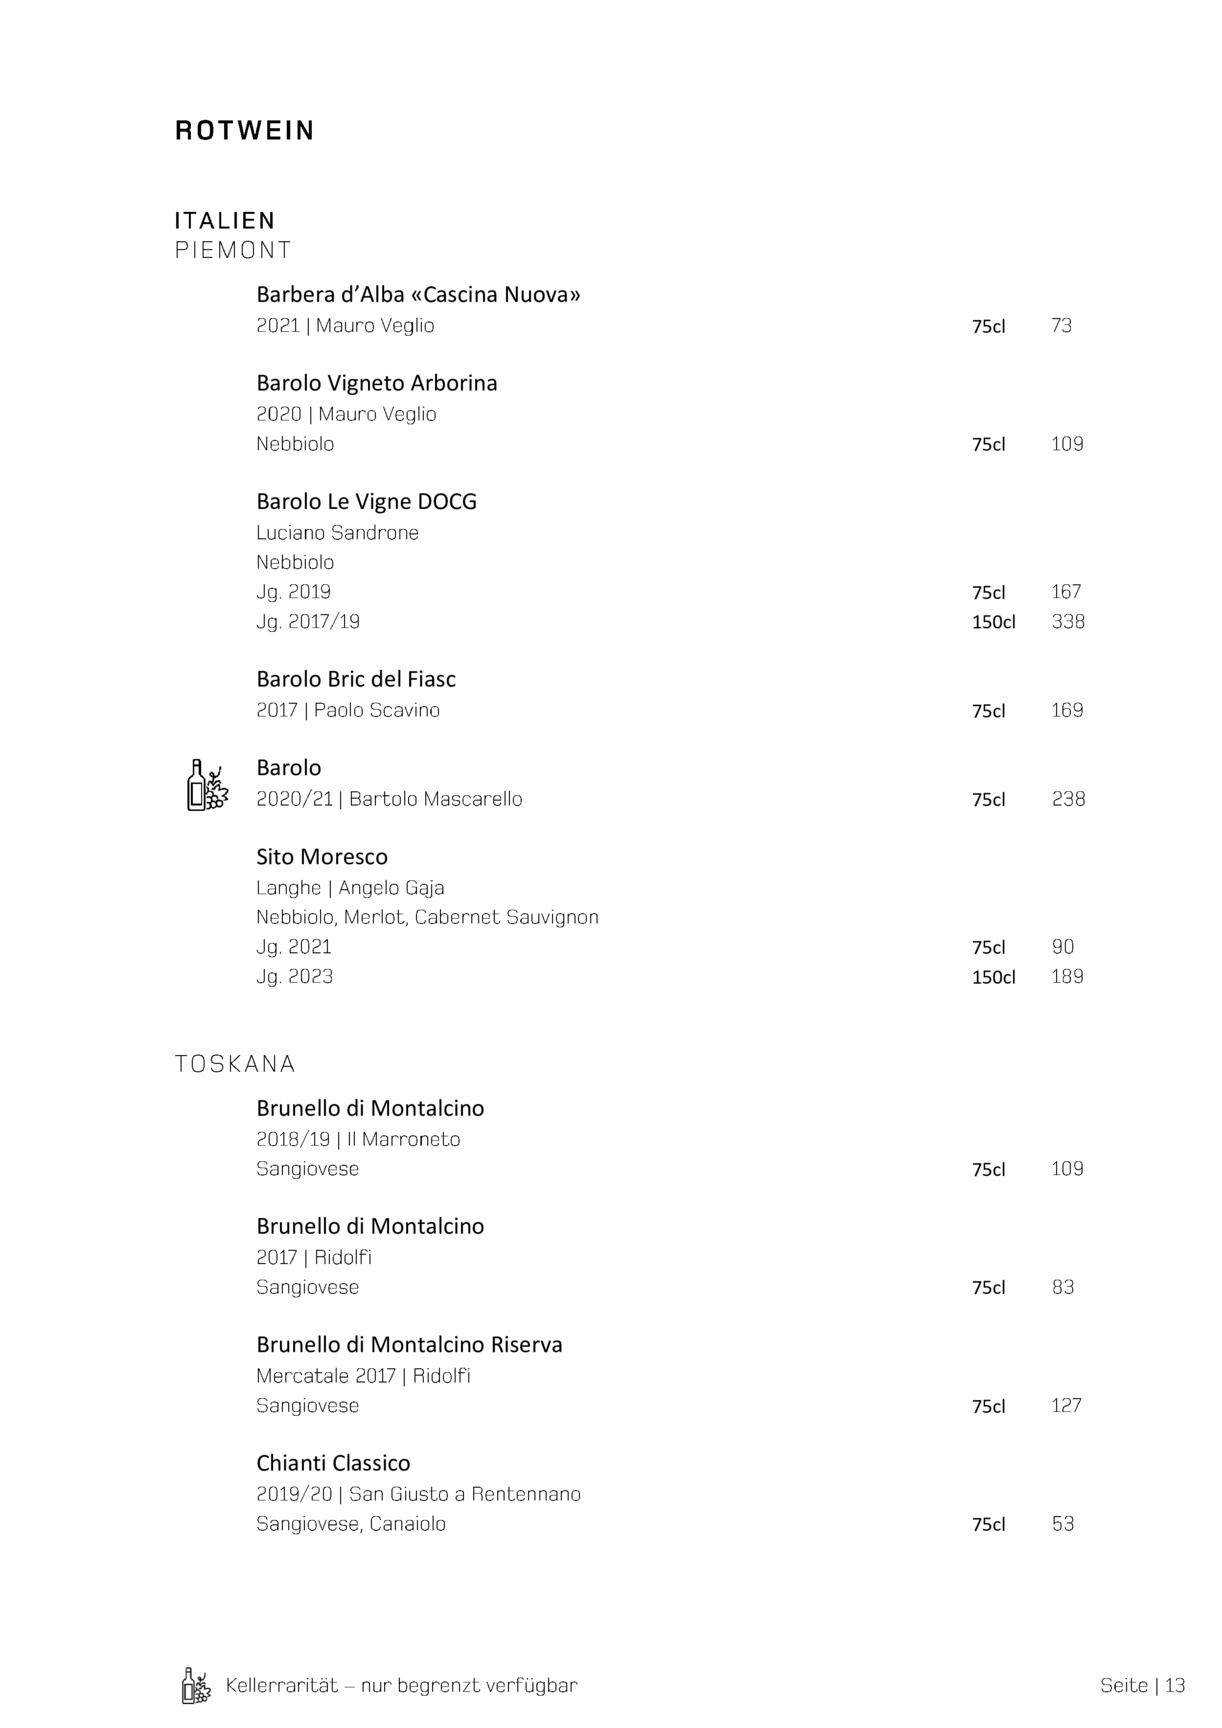
Task: Click the ROTWEIN page heading
Action: pyautogui.click(x=245, y=131)
